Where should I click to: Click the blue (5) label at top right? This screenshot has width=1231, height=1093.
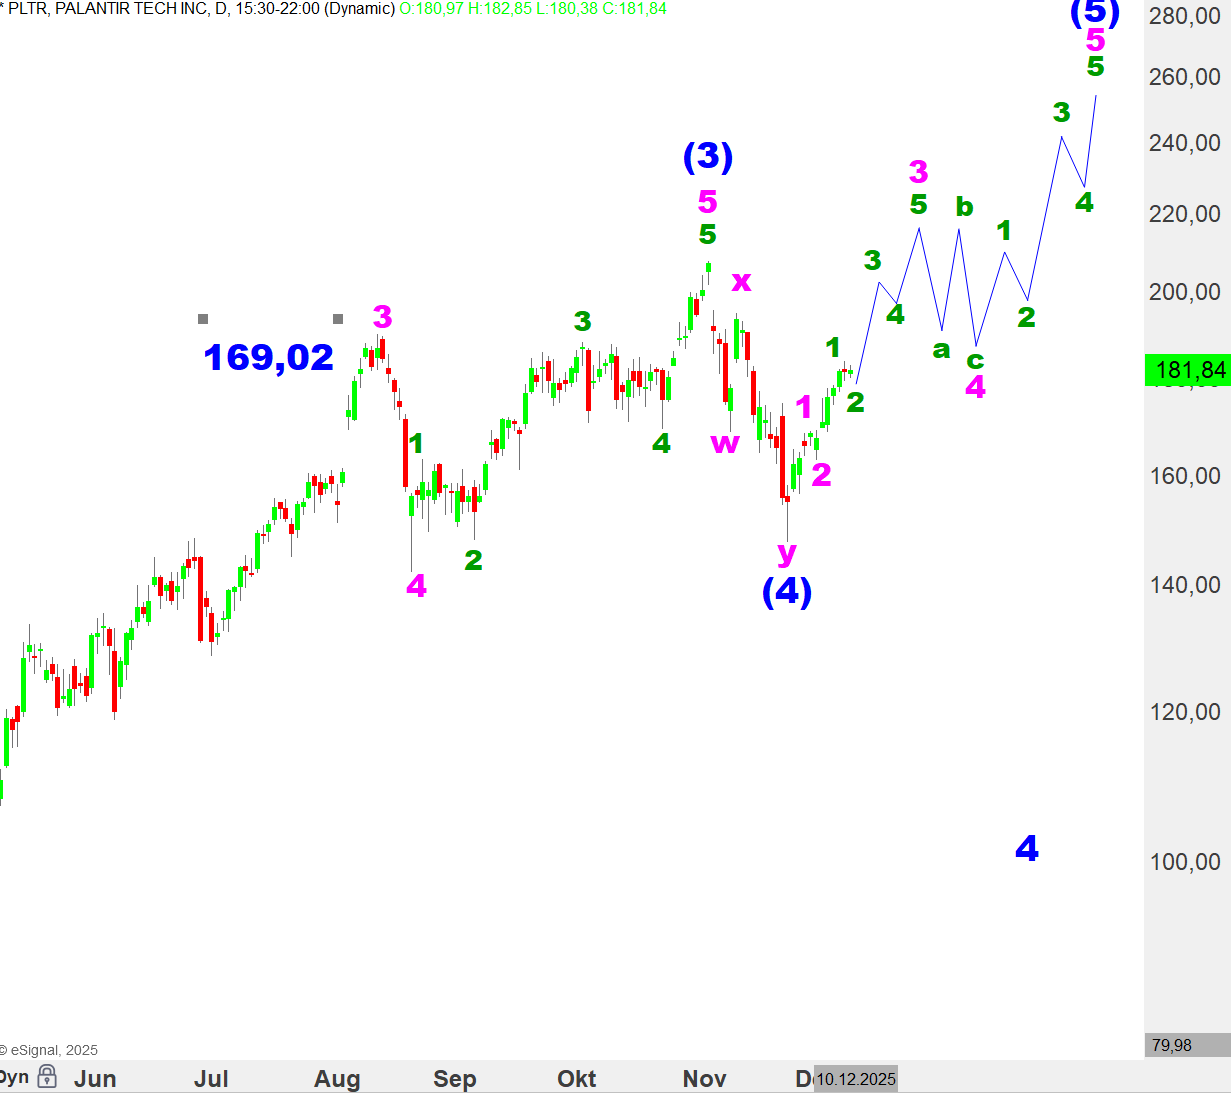pyautogui.click(x=1095, y=12)
